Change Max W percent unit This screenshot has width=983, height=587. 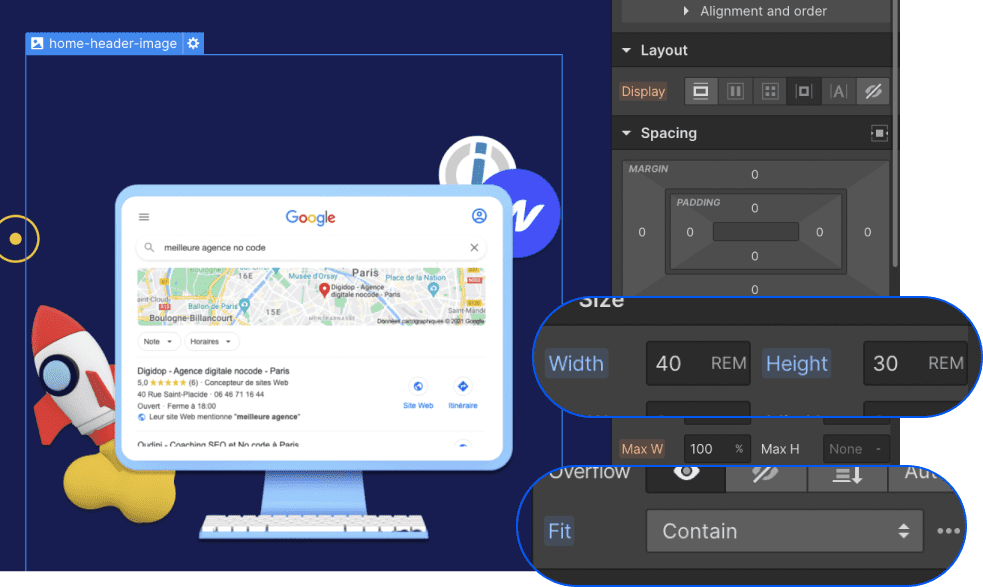pos(739,449)
